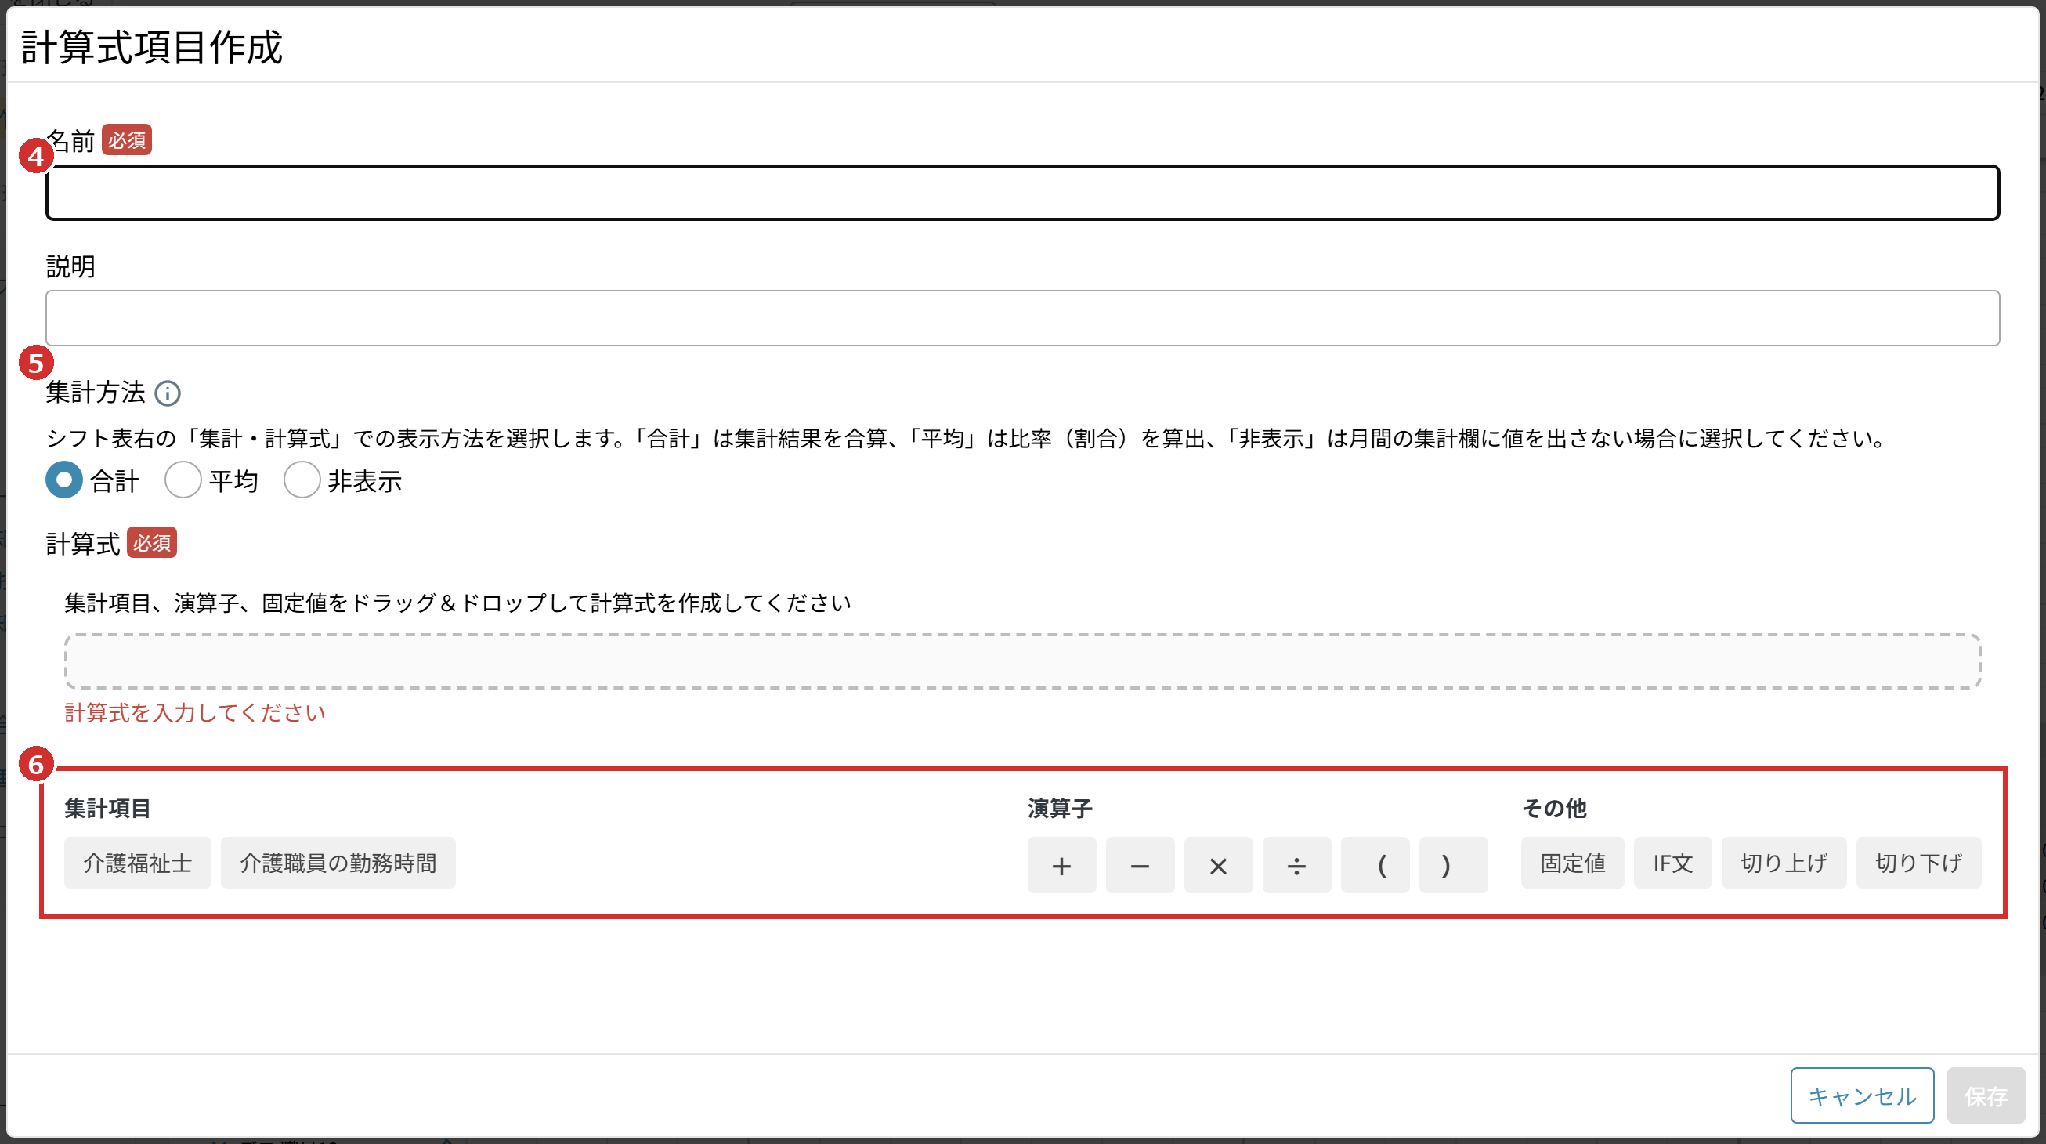Click the 集計項目 section heading
This screenshot has width=2046, height=1144.
(108, 808)
